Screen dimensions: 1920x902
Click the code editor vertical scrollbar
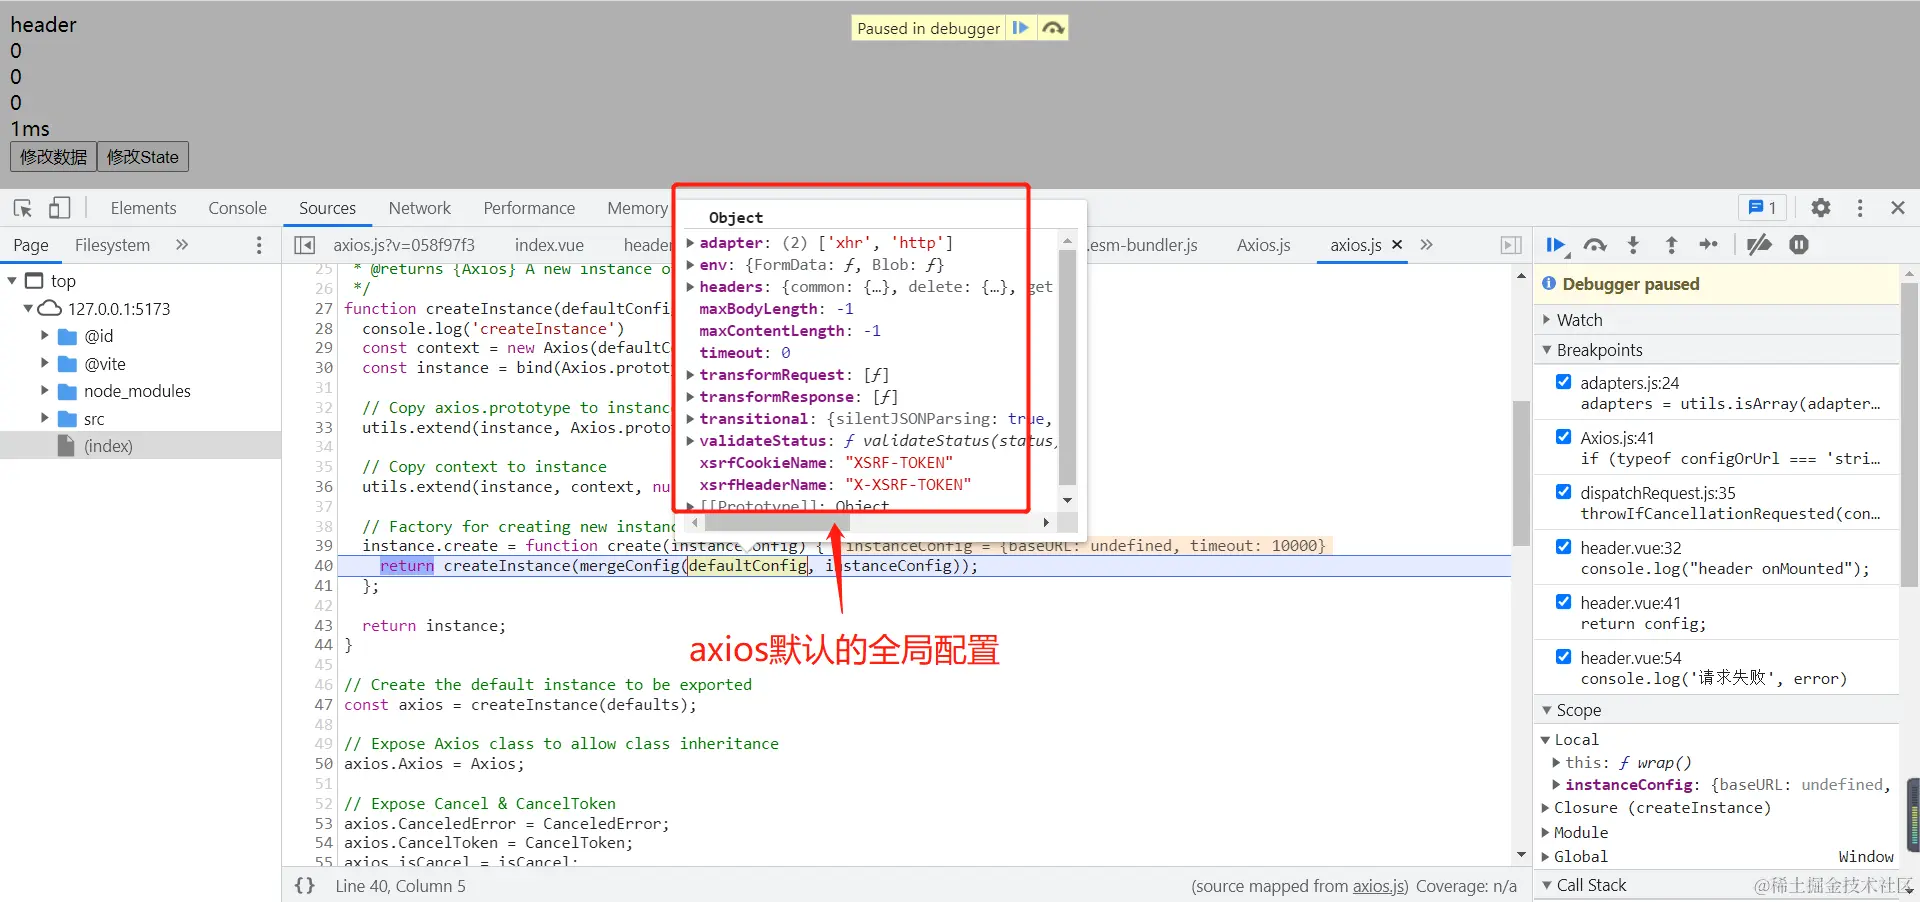(x=1521, y=472)
